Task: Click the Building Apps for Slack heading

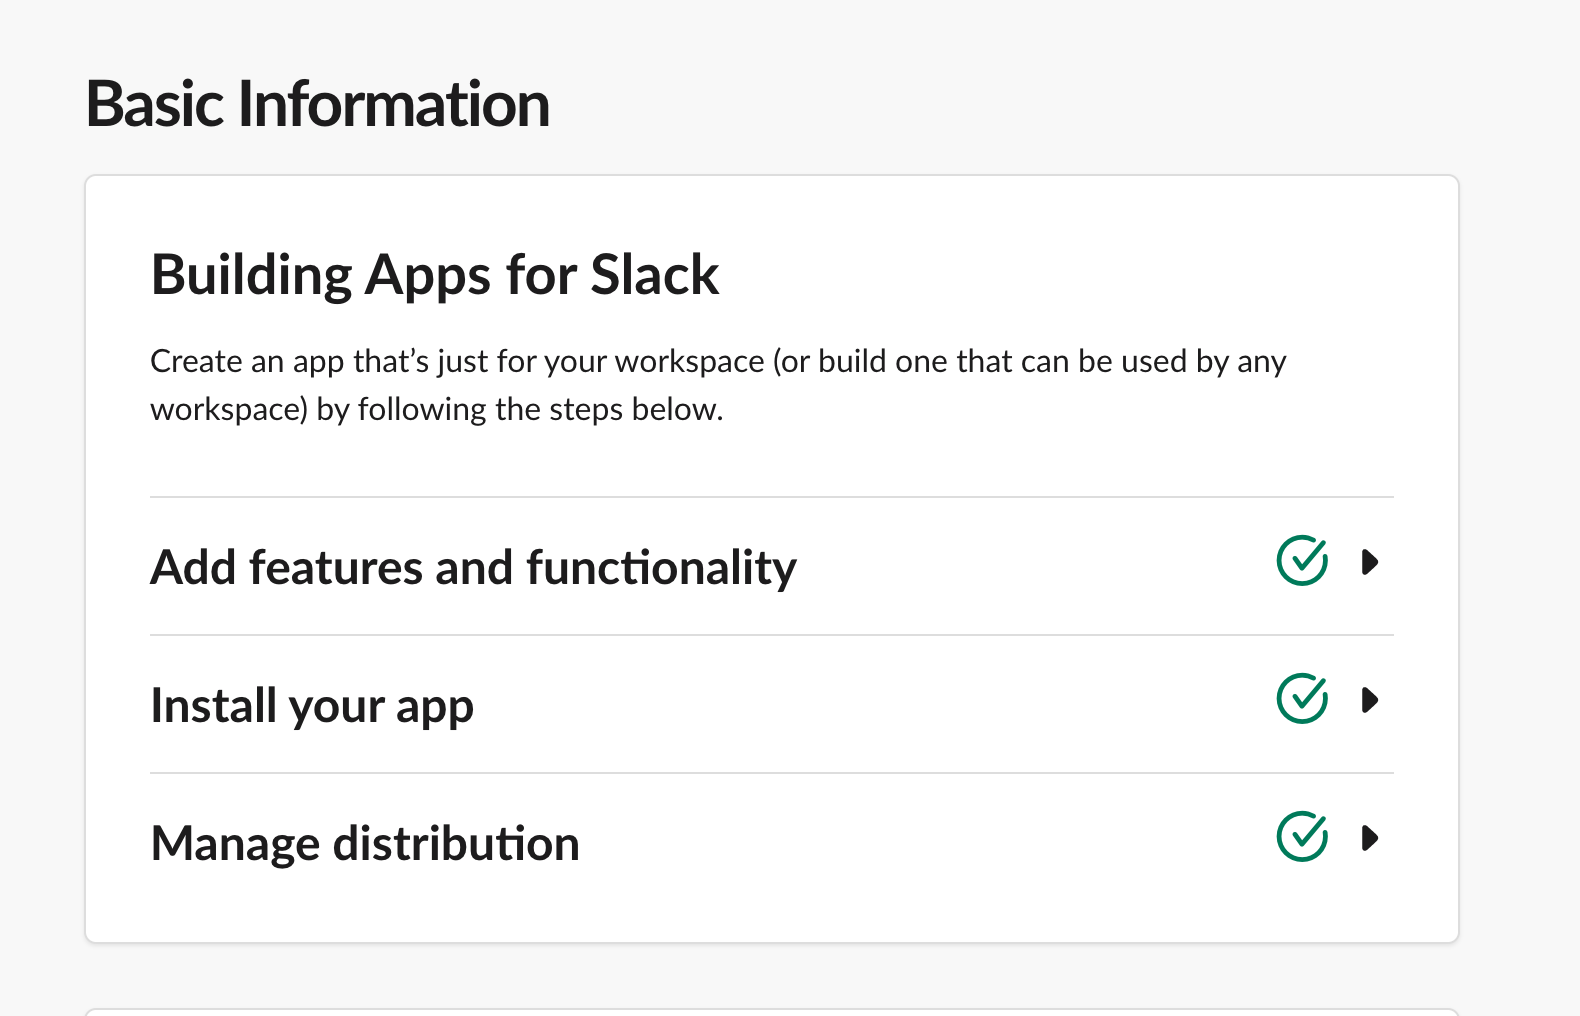Action: (435, 275)
